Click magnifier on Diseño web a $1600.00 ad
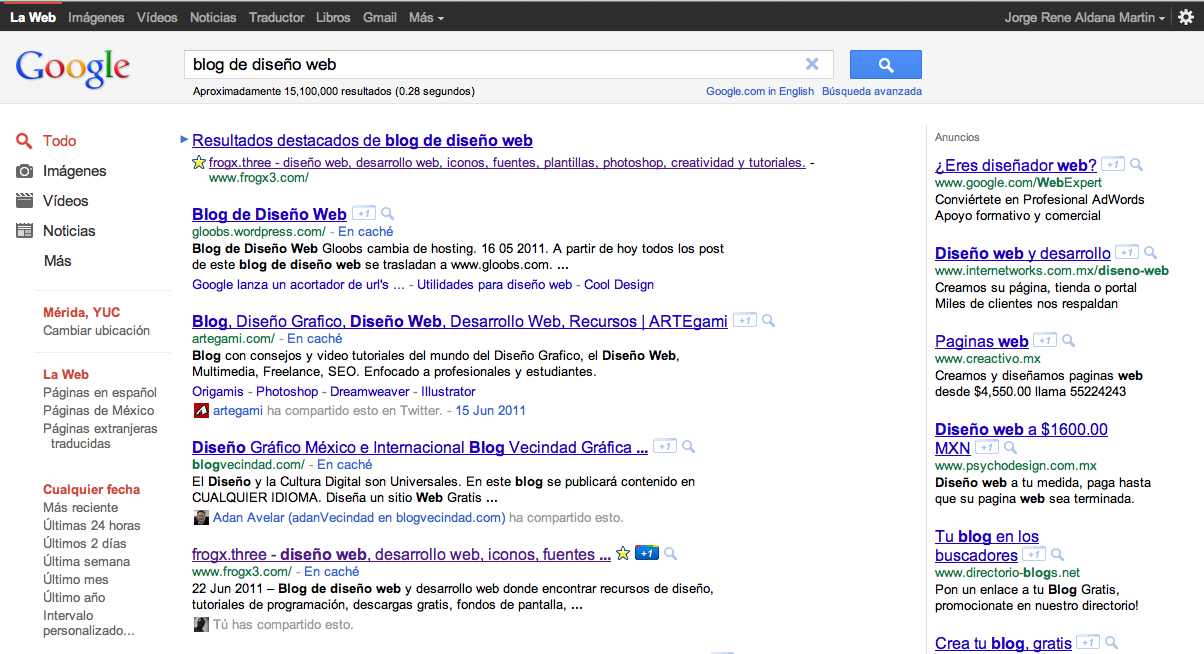Viewport: 1204px width, 654px height. click(x=1011, y=448)
